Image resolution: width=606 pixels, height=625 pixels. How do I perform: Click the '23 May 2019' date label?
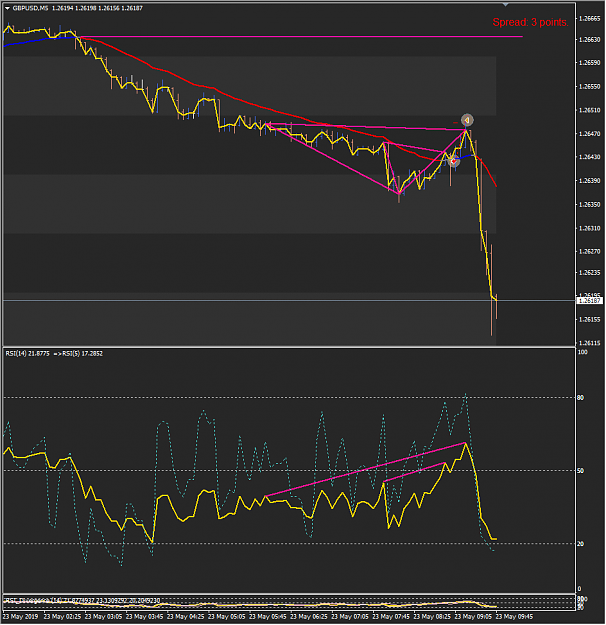(x=21, y=617)
